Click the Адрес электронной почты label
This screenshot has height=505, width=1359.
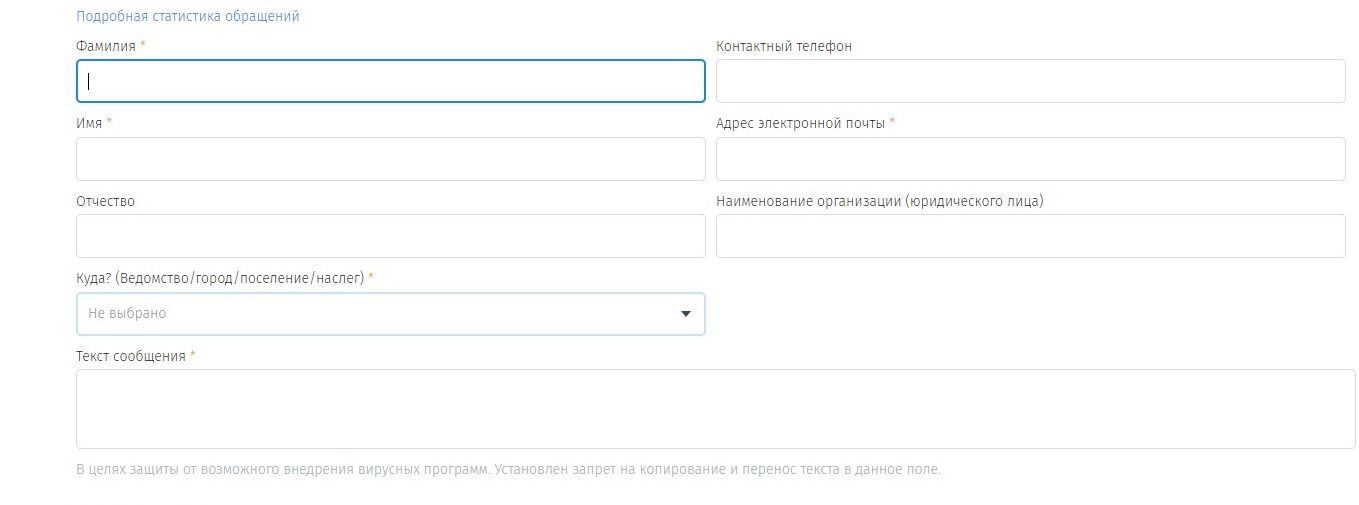tap(800, 123)
